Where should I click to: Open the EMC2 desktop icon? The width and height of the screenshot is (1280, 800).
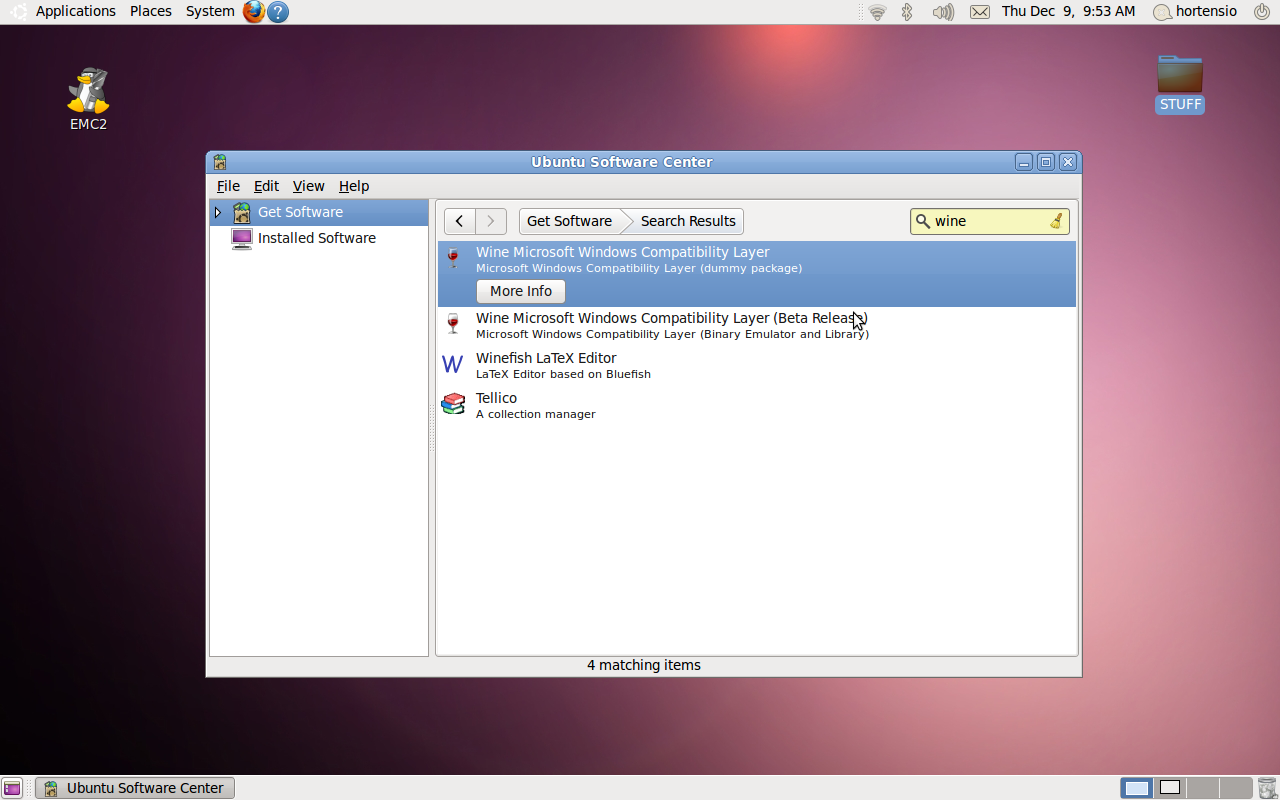pos(88,99)
